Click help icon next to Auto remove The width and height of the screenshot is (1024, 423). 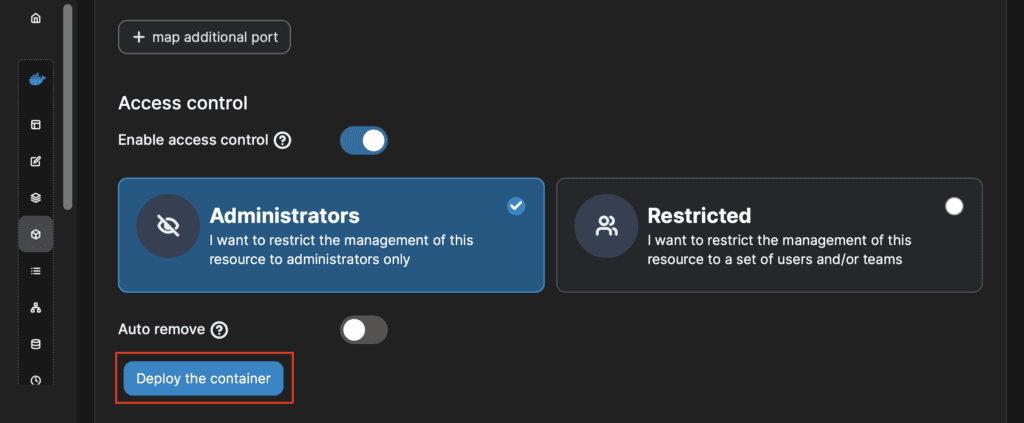220,329
